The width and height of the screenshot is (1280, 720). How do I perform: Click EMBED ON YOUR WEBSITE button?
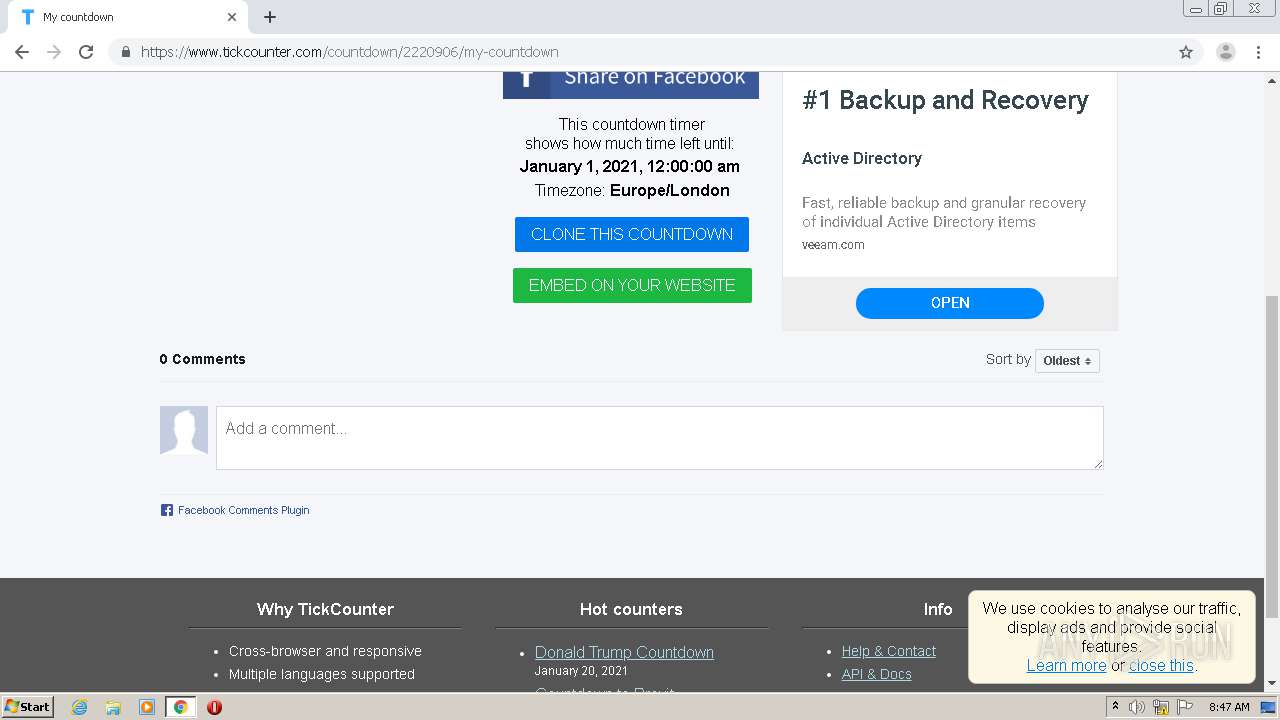632,285
